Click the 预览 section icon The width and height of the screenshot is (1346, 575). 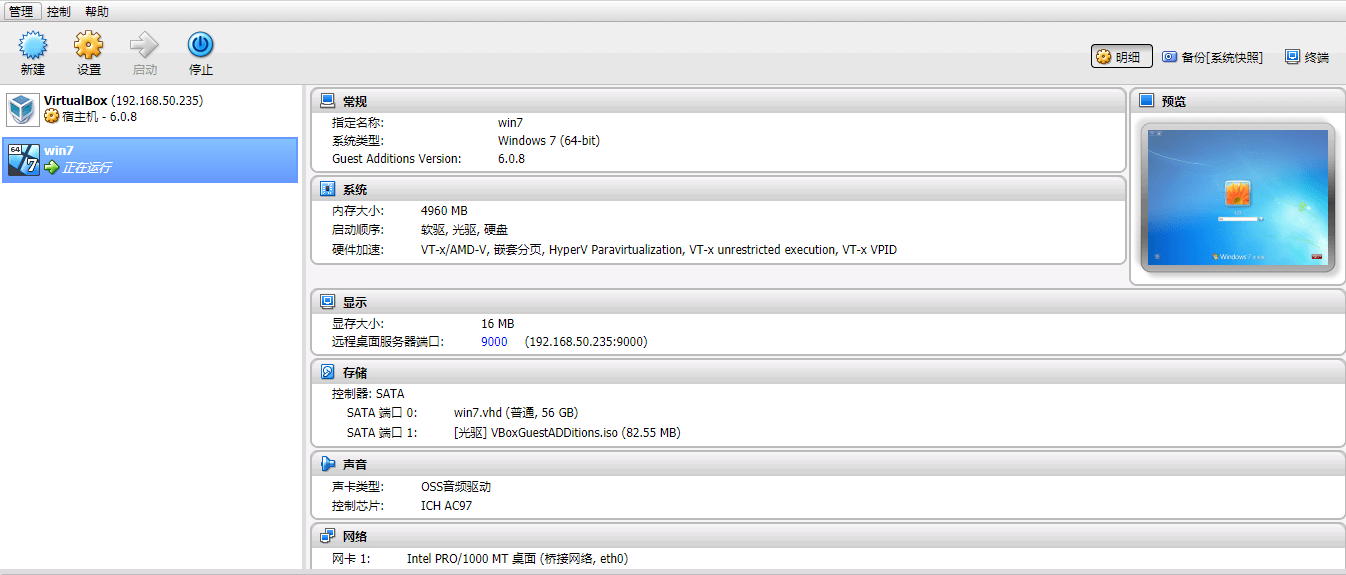pos(1147,101)
